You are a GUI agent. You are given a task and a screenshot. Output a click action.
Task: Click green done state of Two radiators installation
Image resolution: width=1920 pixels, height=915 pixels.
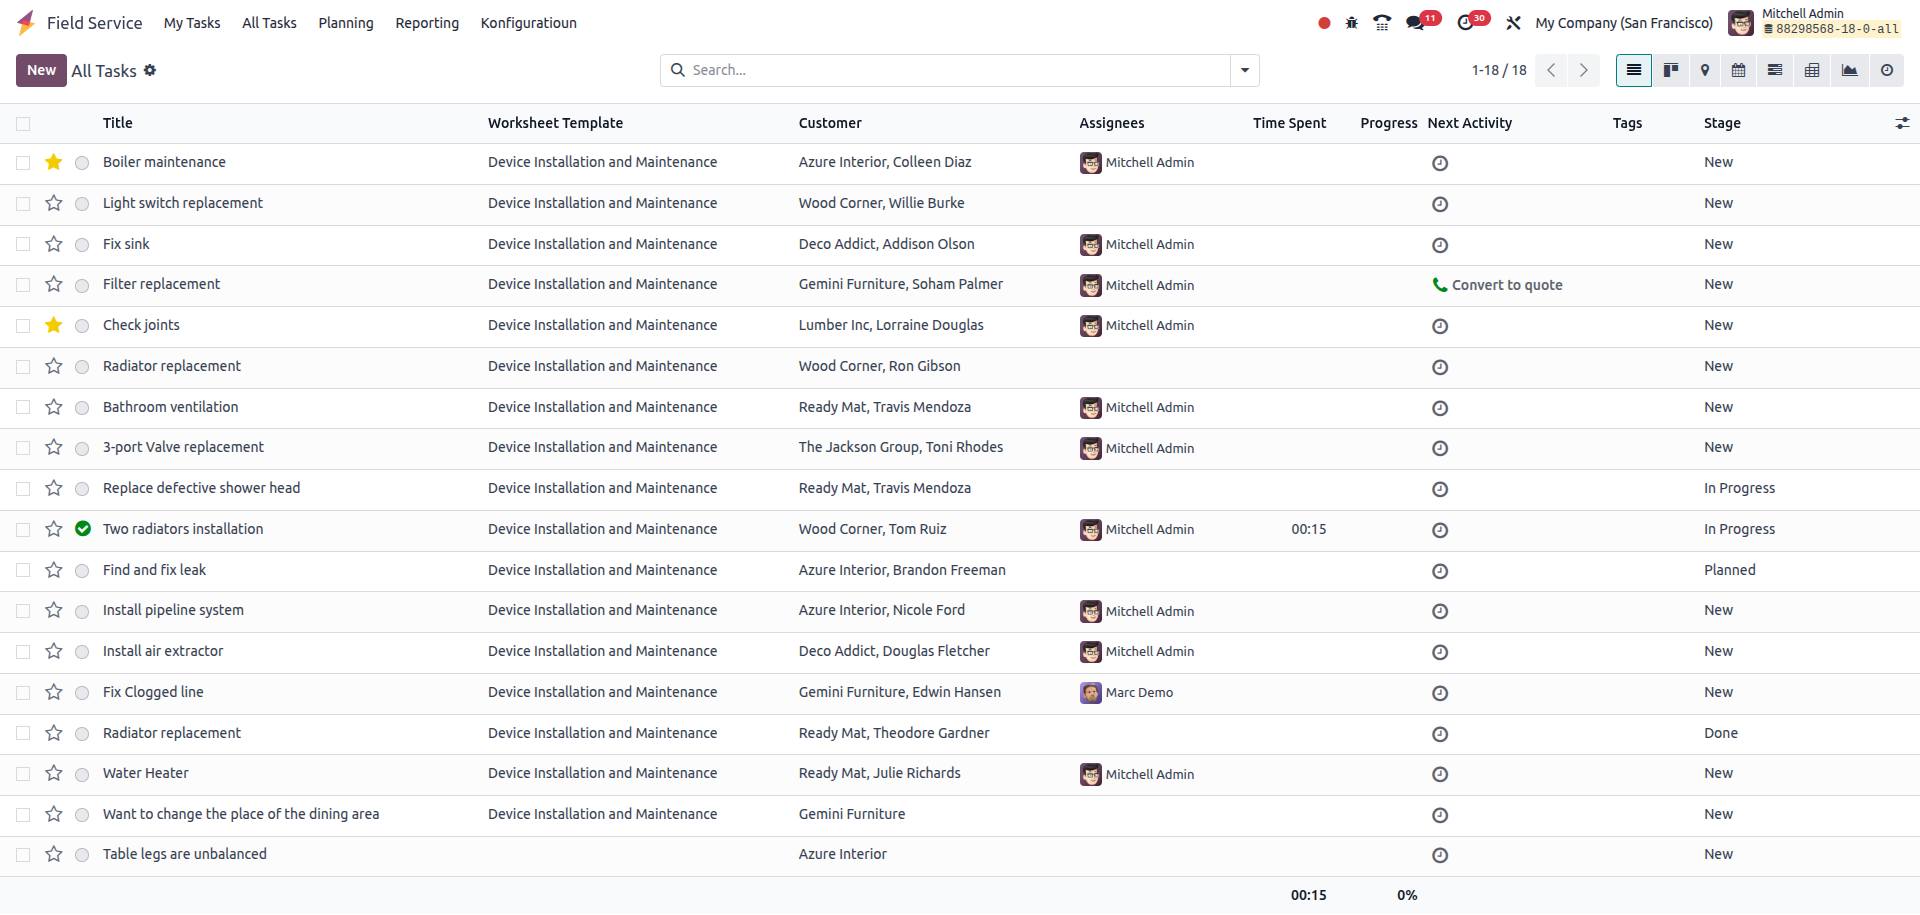83,529
